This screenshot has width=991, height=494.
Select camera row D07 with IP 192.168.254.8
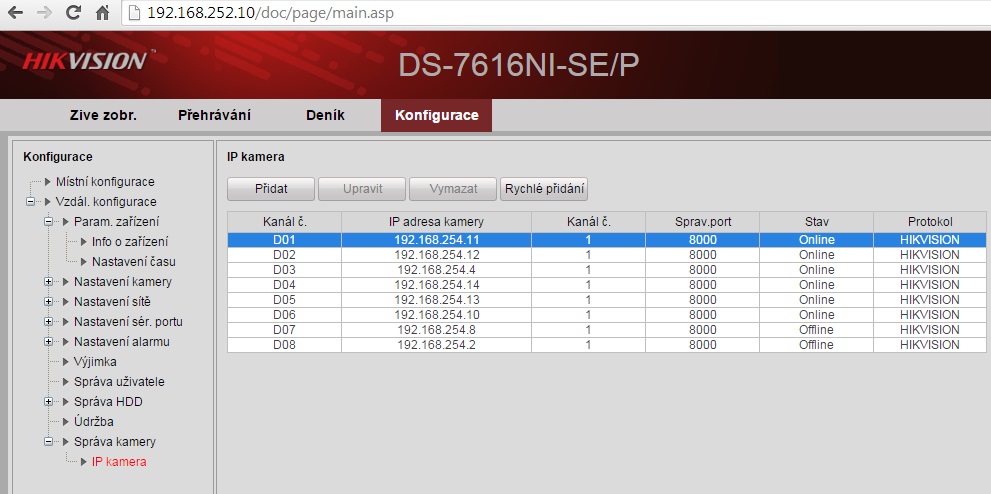[x=435, y=330]
